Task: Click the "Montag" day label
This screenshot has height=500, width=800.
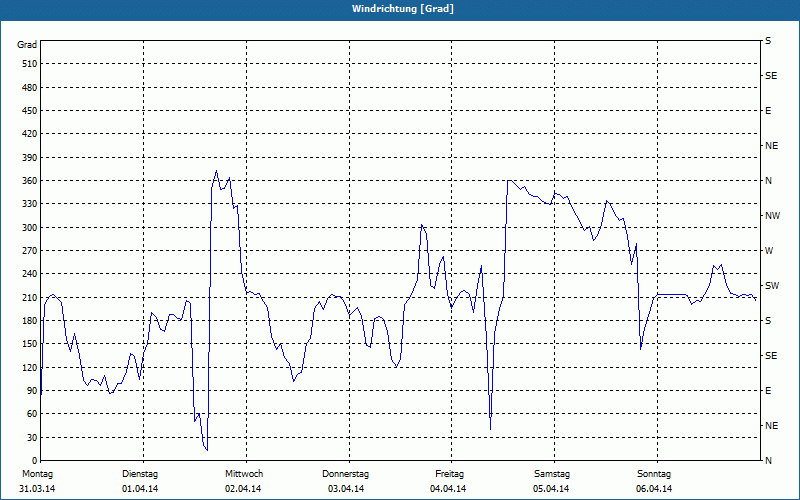Action: 37,474
